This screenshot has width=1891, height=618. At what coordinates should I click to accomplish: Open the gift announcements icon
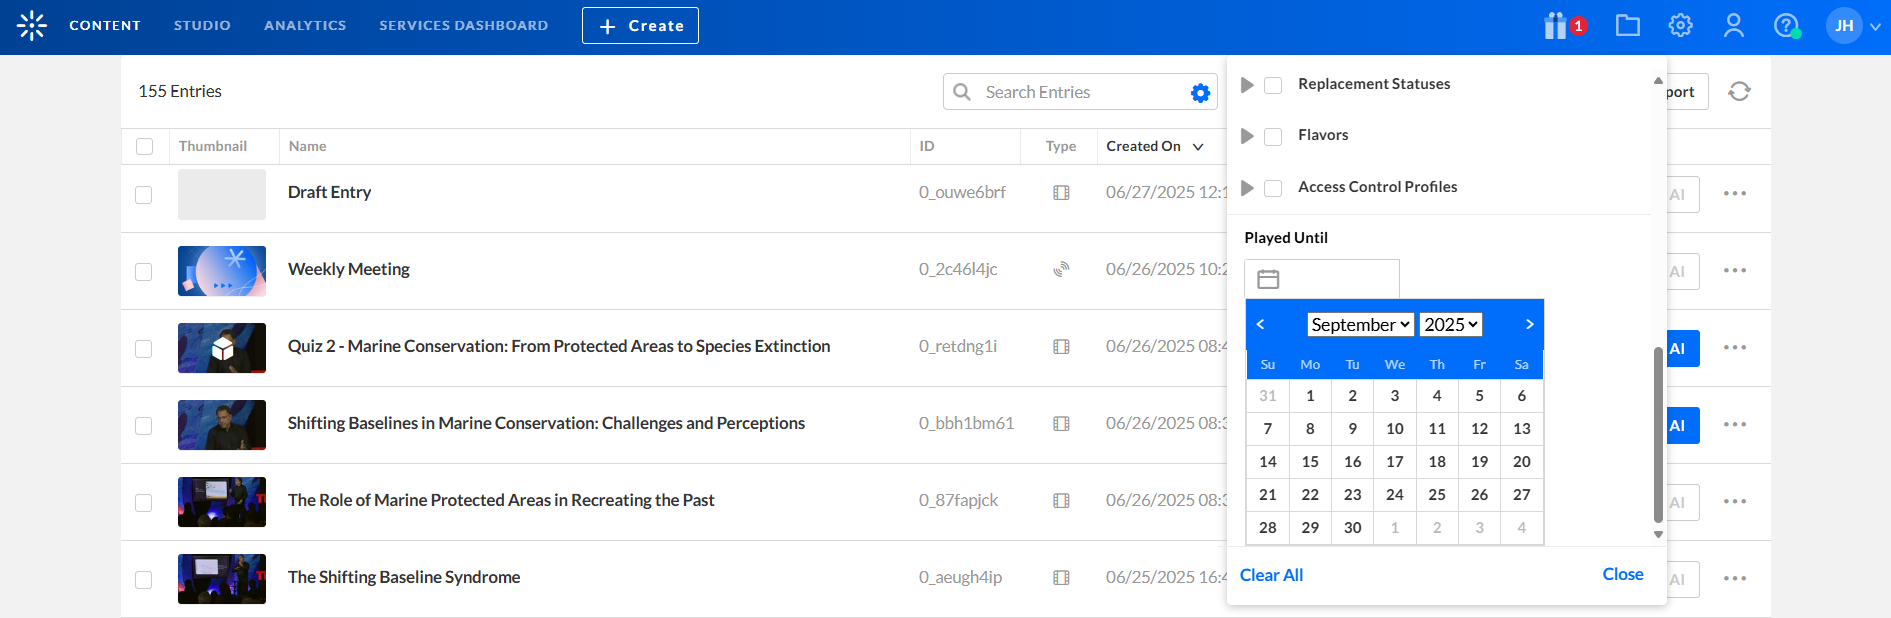tap(1556, 26)
